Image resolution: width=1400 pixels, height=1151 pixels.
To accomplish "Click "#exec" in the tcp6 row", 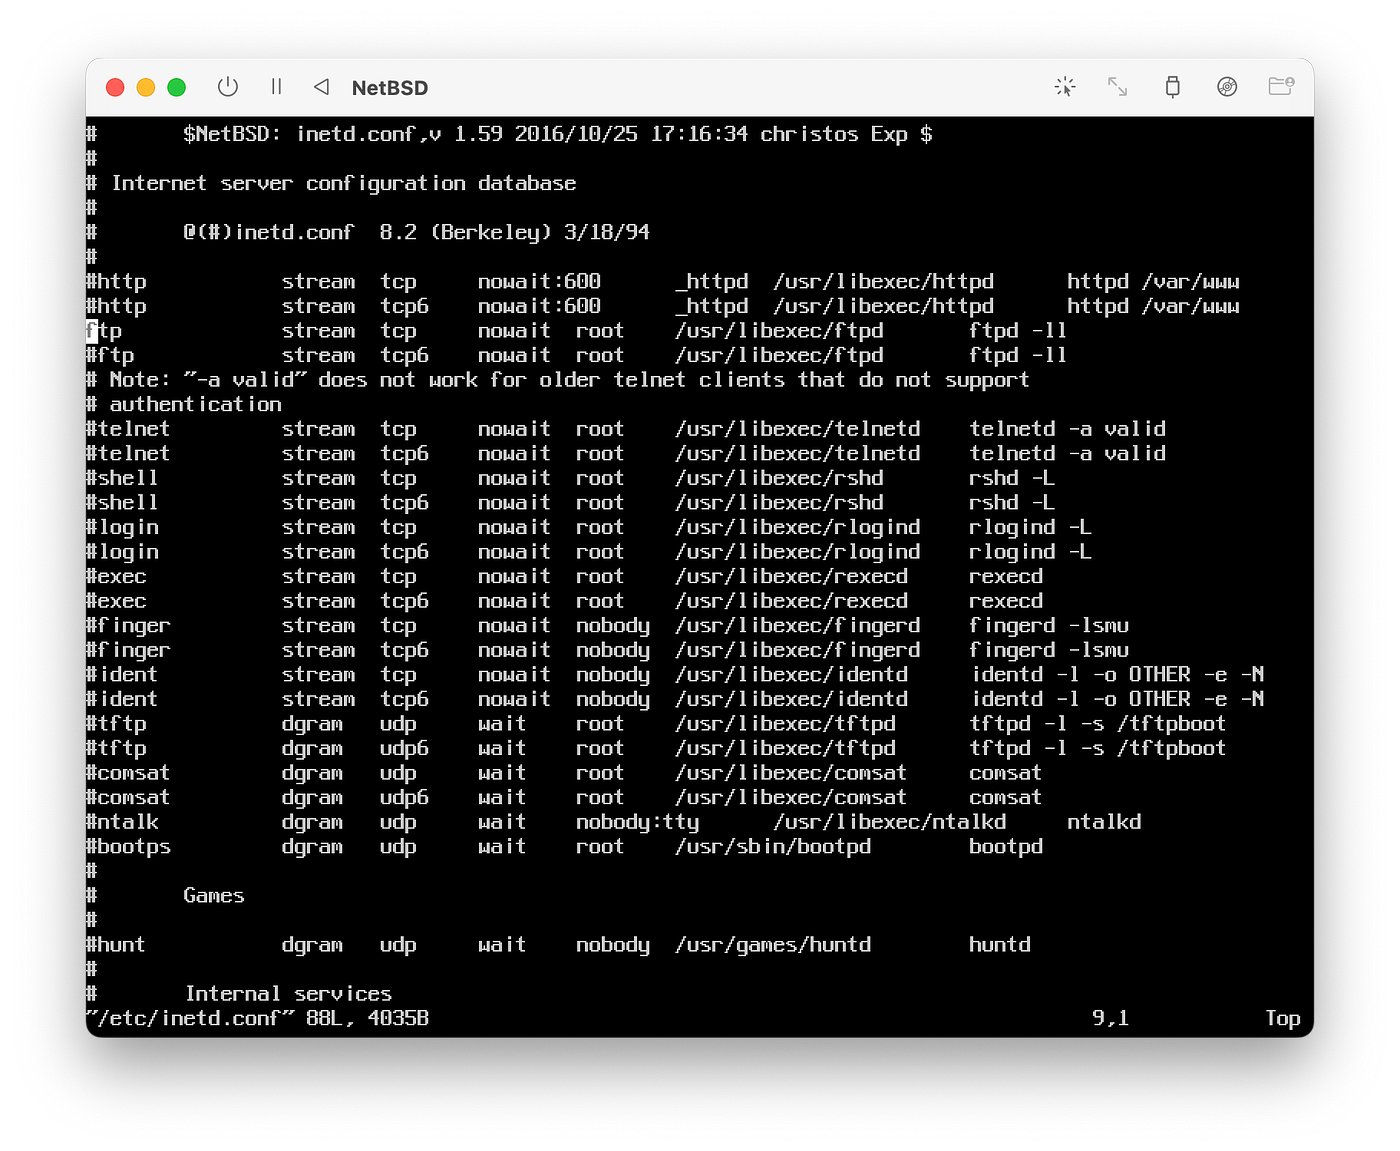I will pyautogui.click(x=116, y=600).
